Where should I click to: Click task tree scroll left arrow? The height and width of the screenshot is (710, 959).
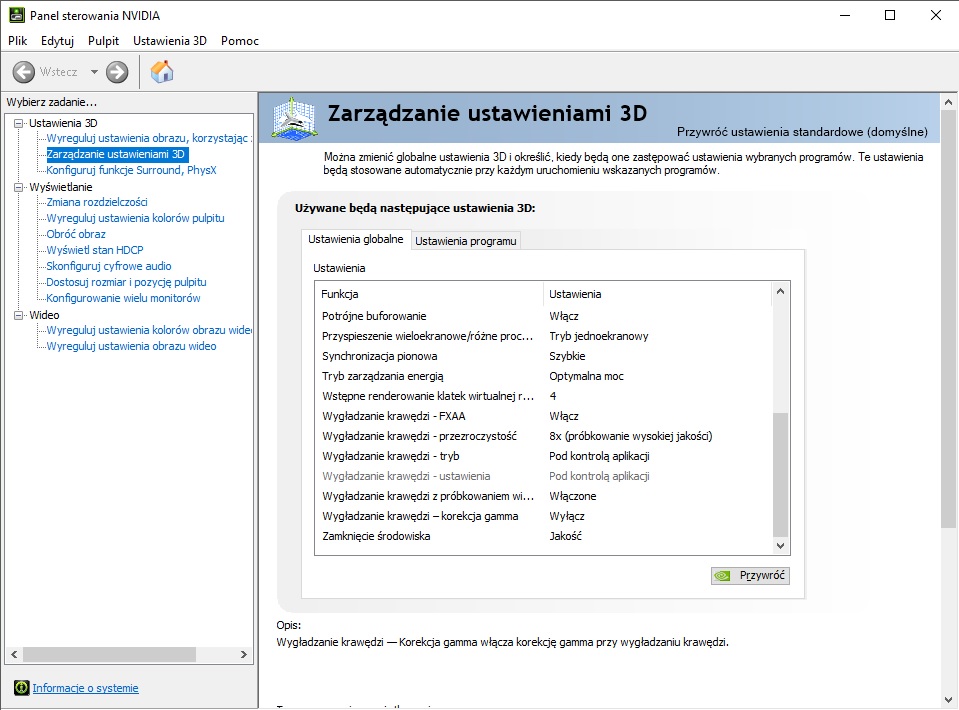pyautogui.click(x=14, y=654)
